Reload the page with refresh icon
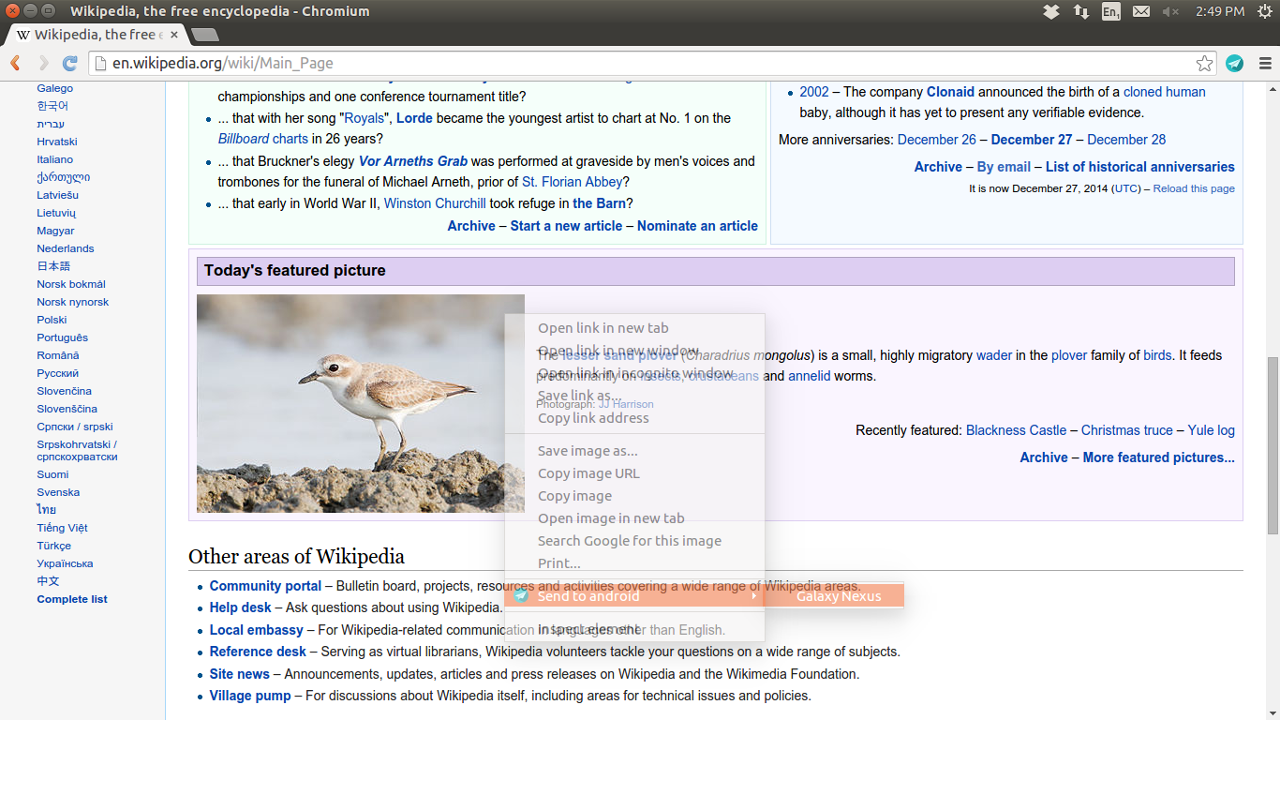This screenshot has width=1280, height=800. pos(70,63)
